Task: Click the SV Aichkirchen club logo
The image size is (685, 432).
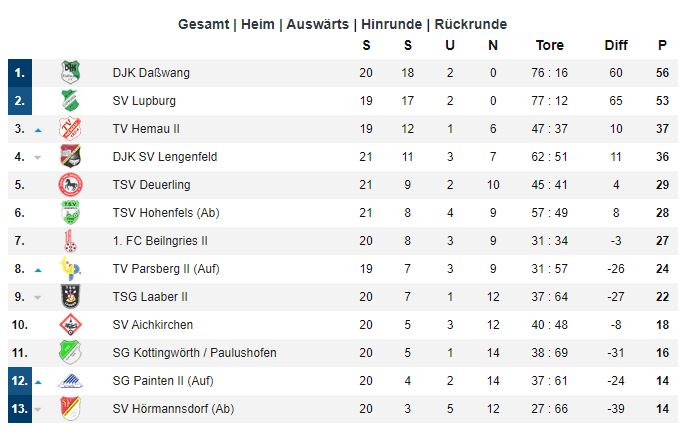Action: coord(70,325)
